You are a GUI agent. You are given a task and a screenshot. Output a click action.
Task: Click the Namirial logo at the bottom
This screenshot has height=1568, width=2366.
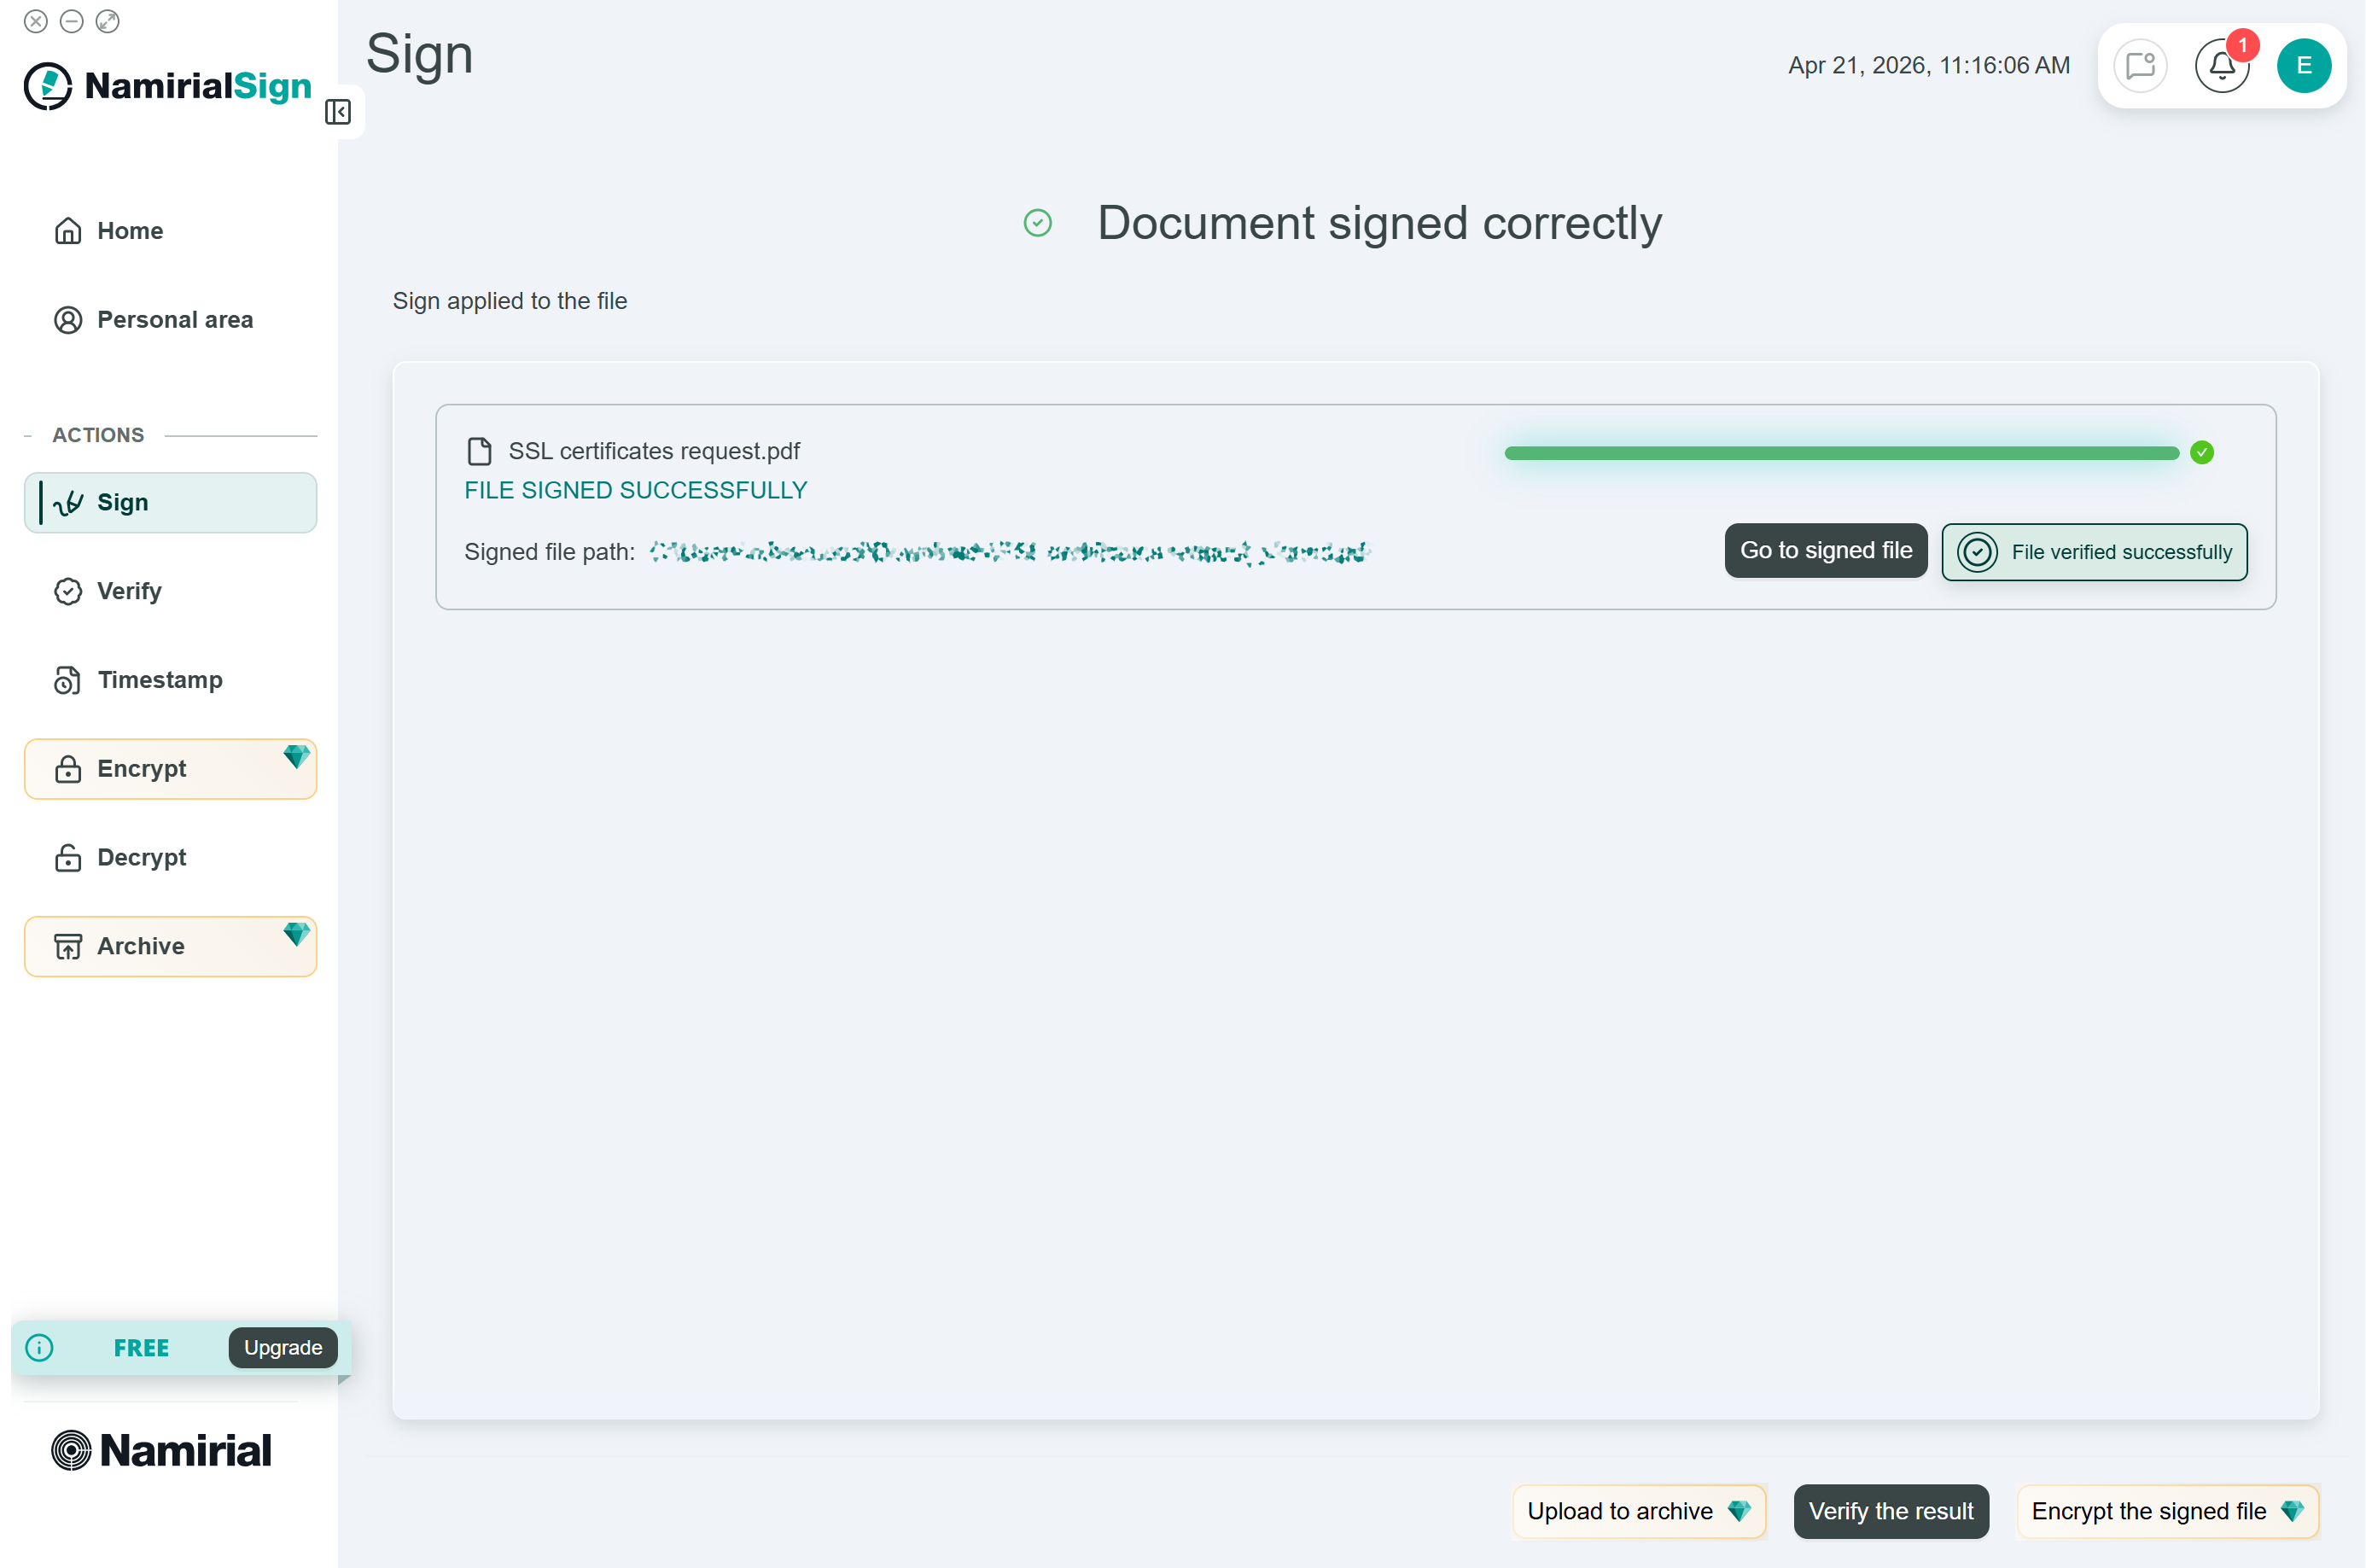pos(161,1450)
